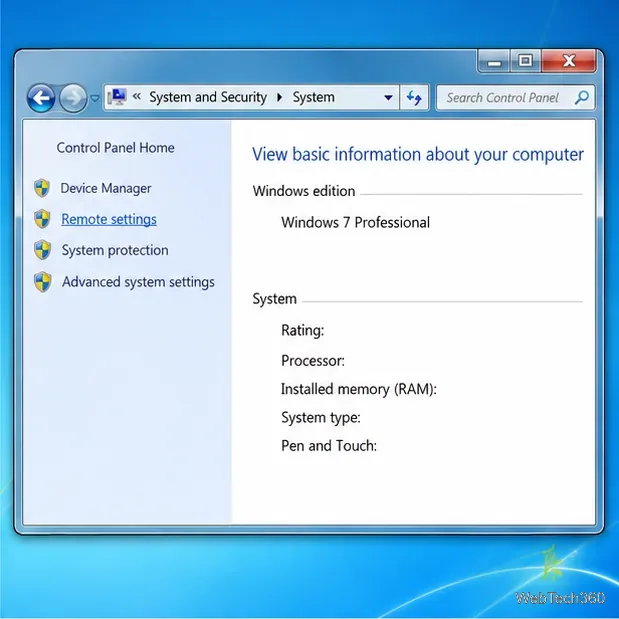Image resolution: width=619 pixels, height=619 pixels.
Task: Select System and Security breadcrumb
Action: (x=208, y=97)
